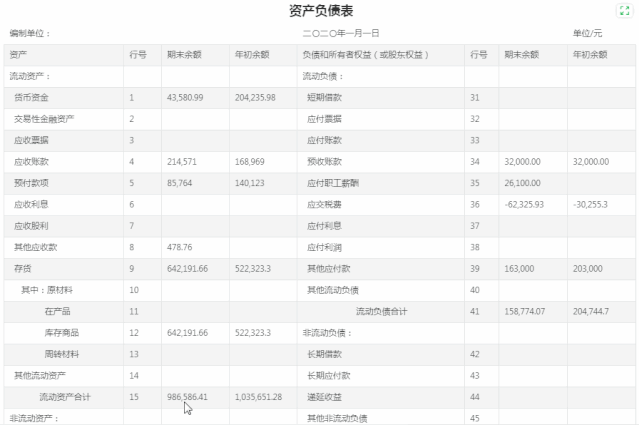Click the 204,235.98 opening balance cell

click(255, 97)
